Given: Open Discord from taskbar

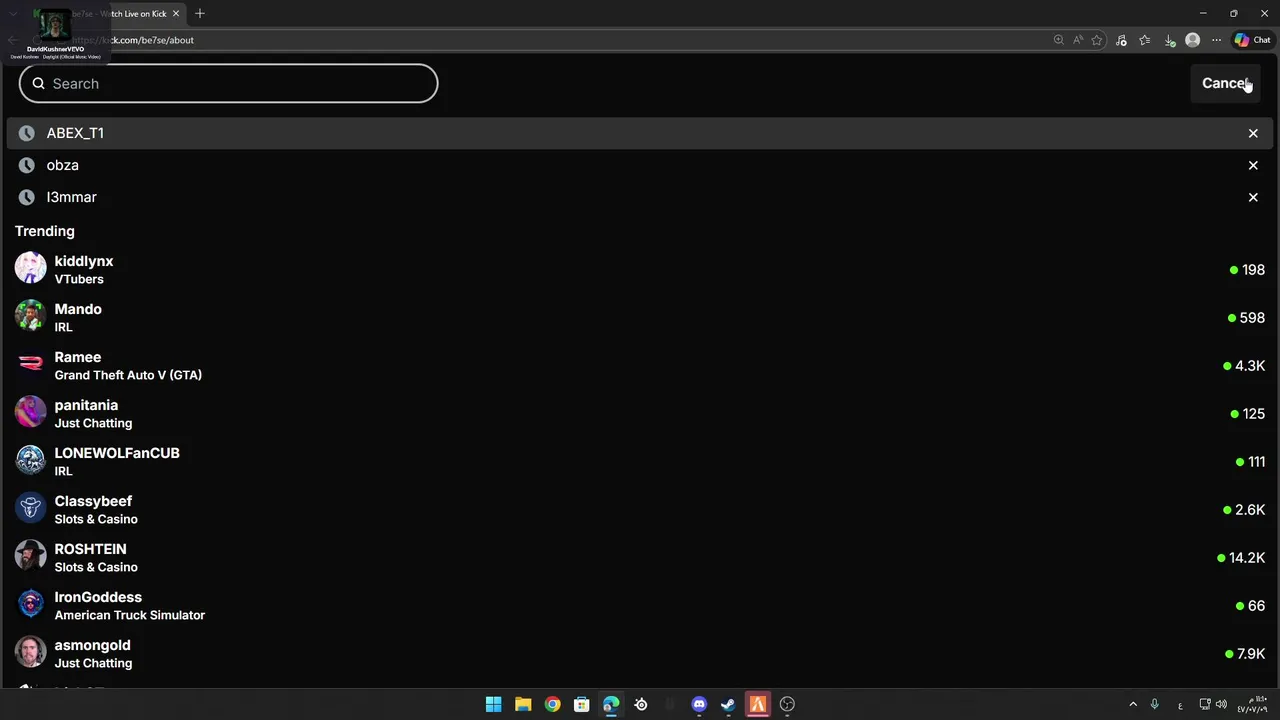Looking at the screenshot, I should pos(699,704).
